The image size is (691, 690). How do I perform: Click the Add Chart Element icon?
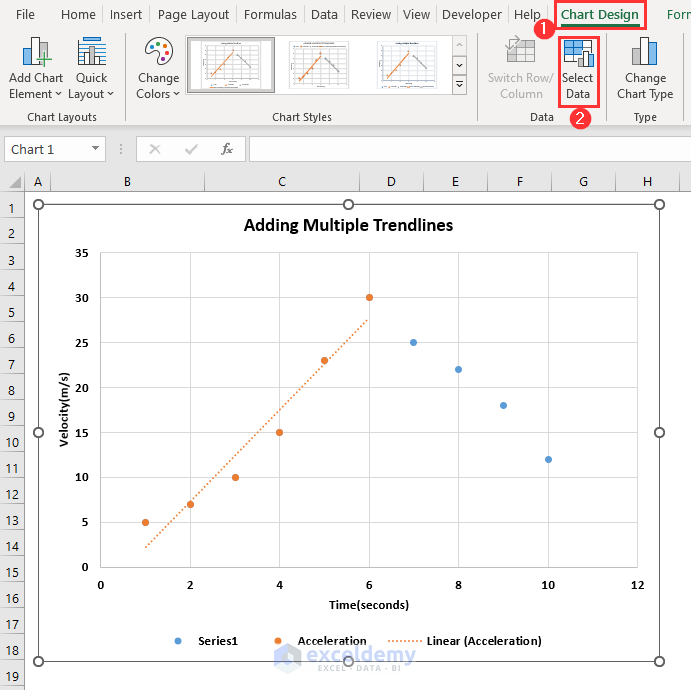point(36,52)
